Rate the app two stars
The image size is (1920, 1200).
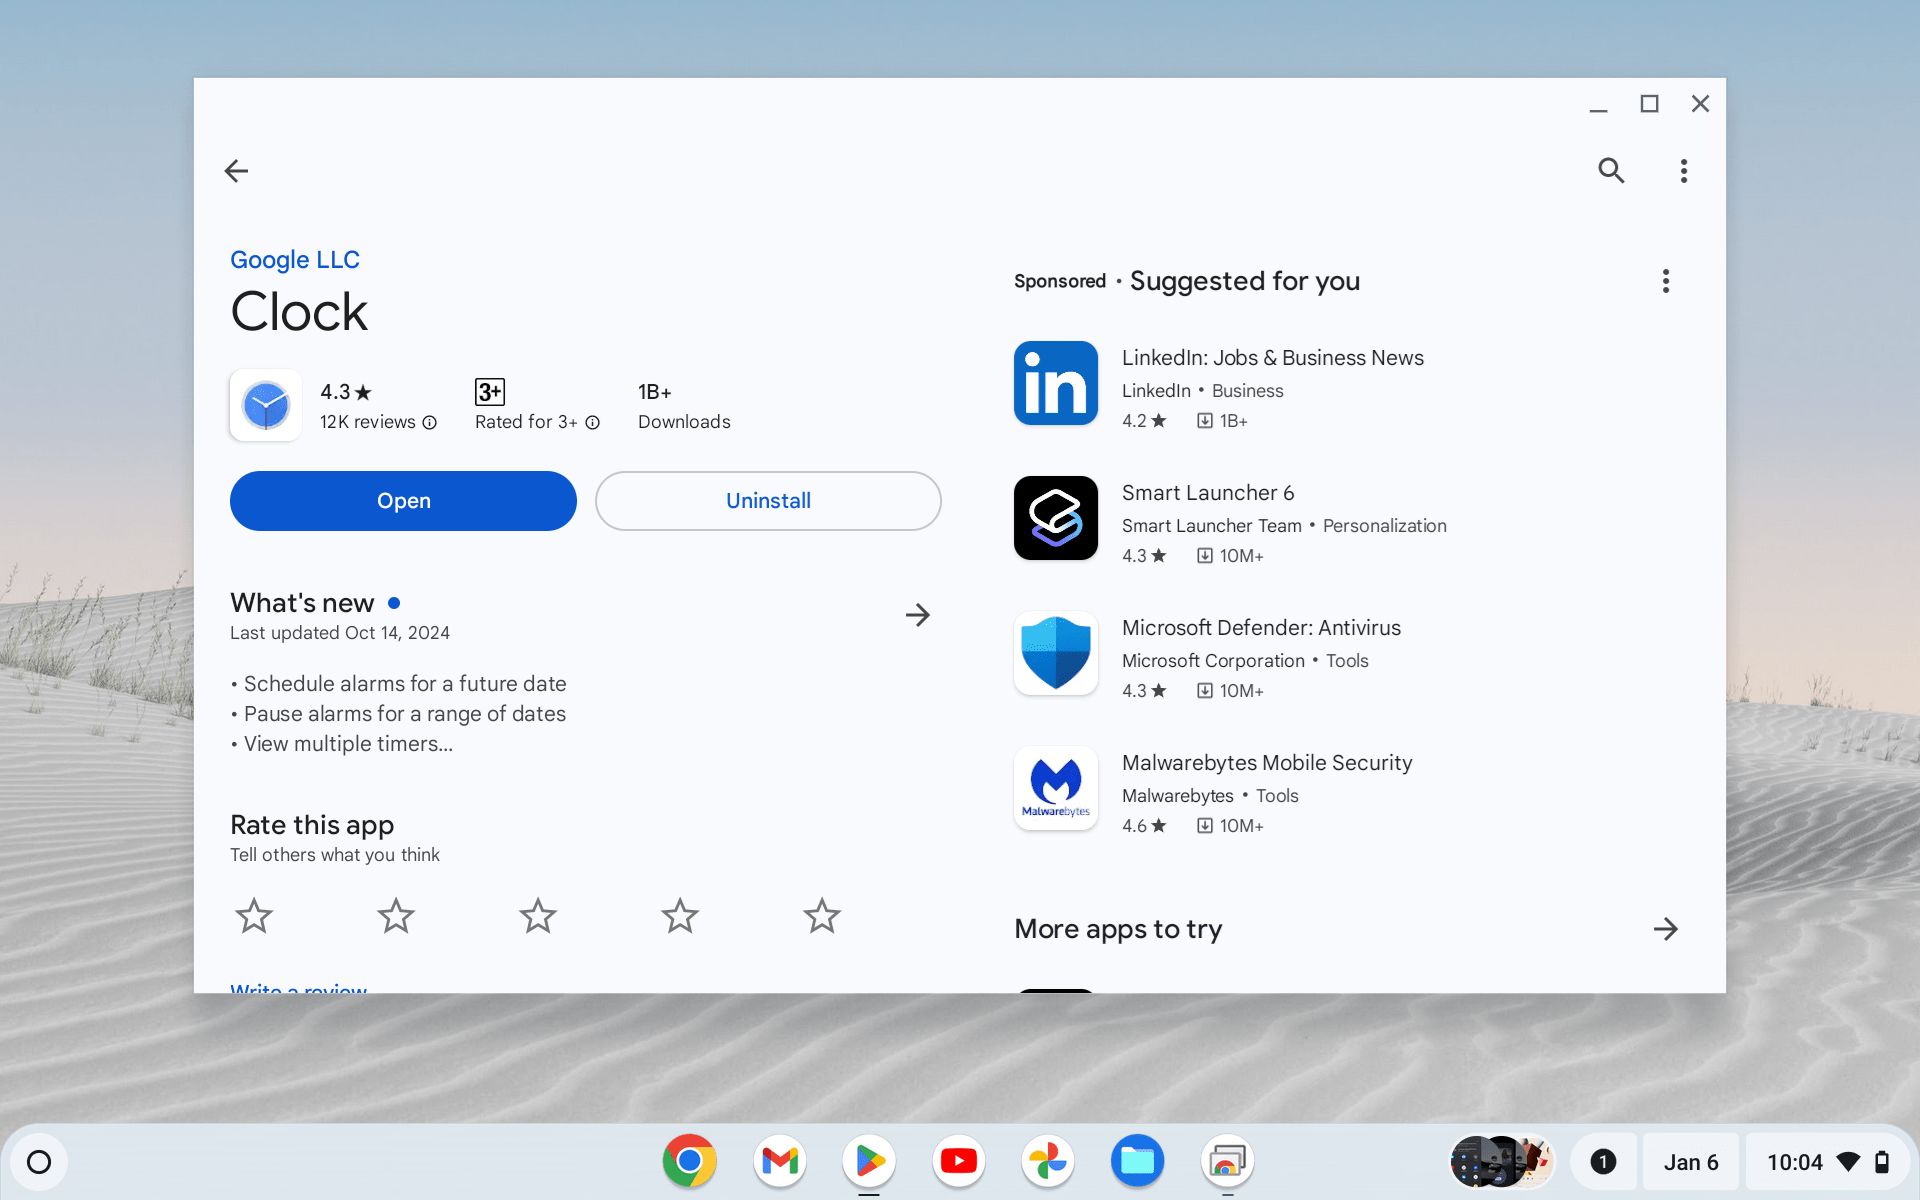pyautogui.click(x=396, y=915)
